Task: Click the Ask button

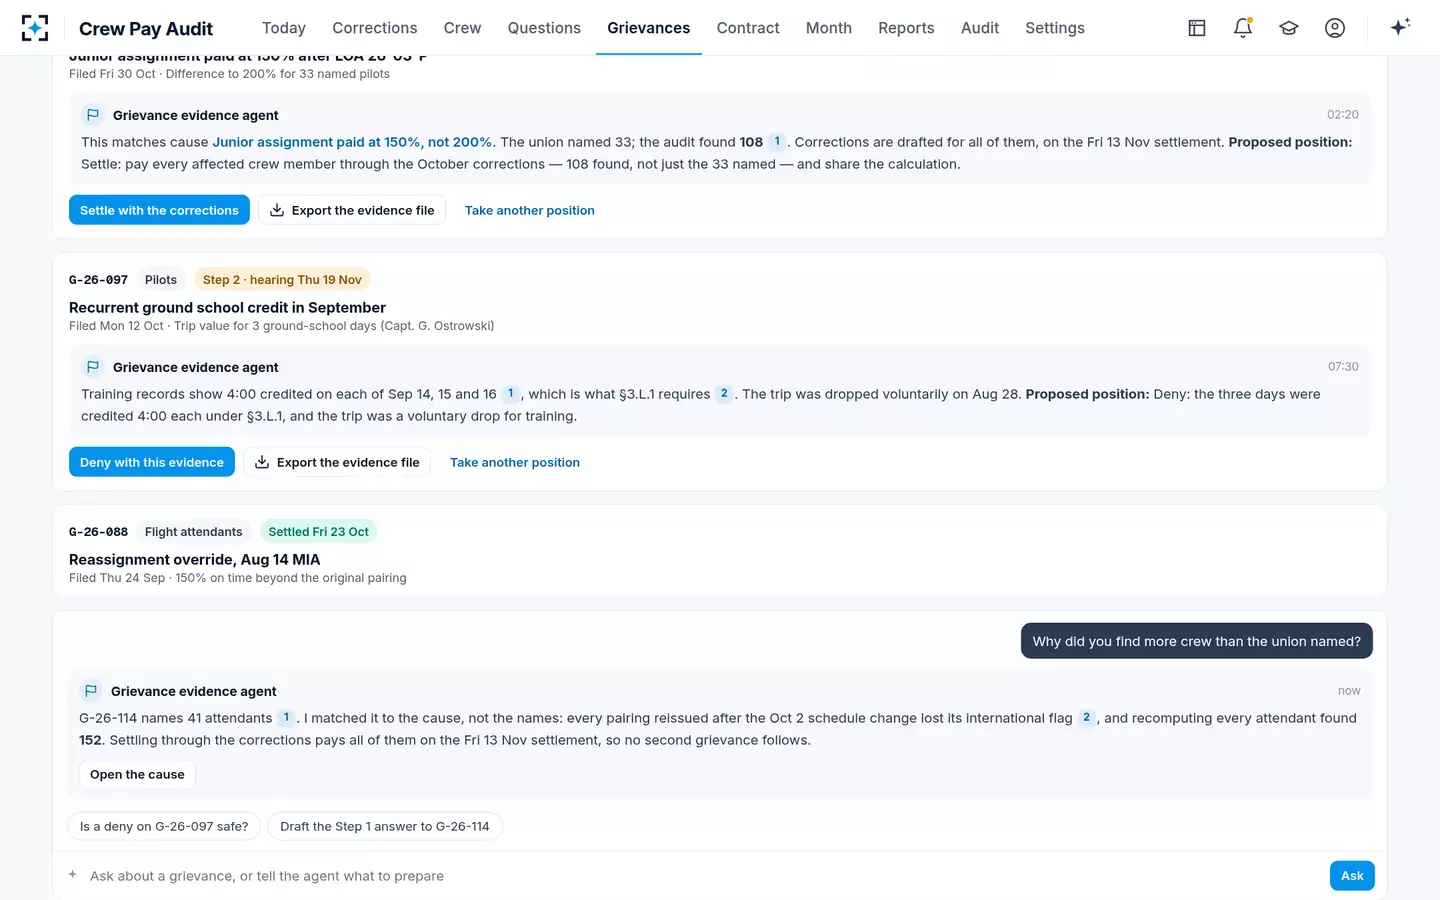Action: pos(1352,875)
